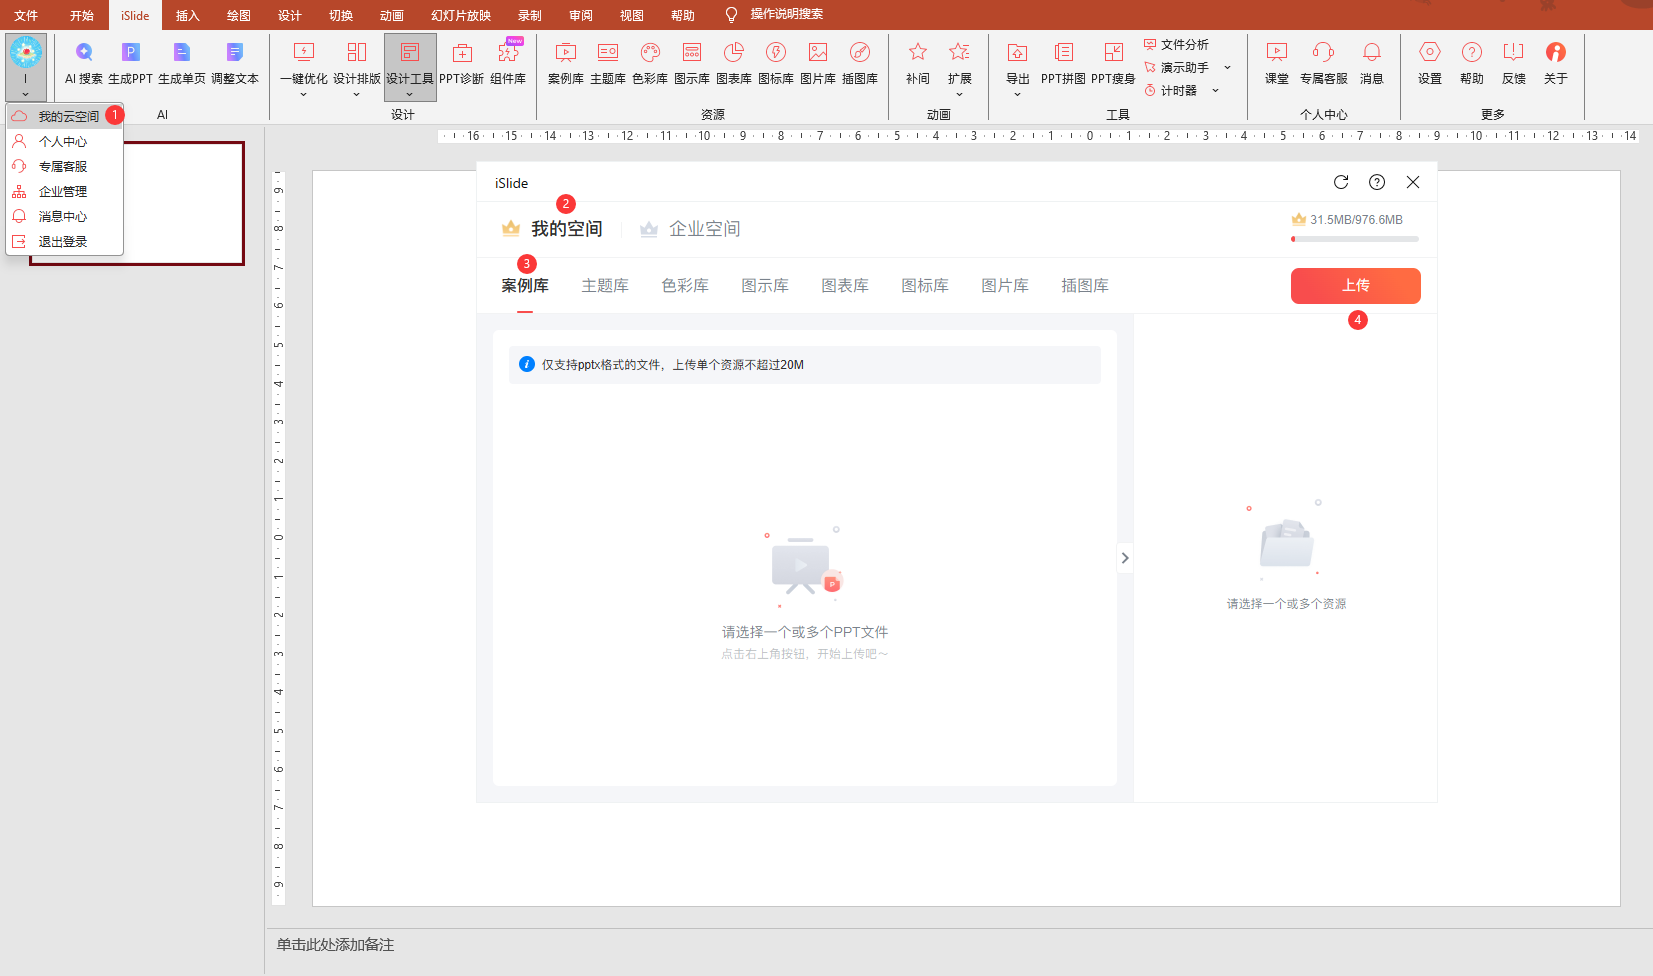The height and width of the screenshot is (976, 1653).
Task: Open the 幻灯片放映 ribbon tab
Action: tap(460, 15)
